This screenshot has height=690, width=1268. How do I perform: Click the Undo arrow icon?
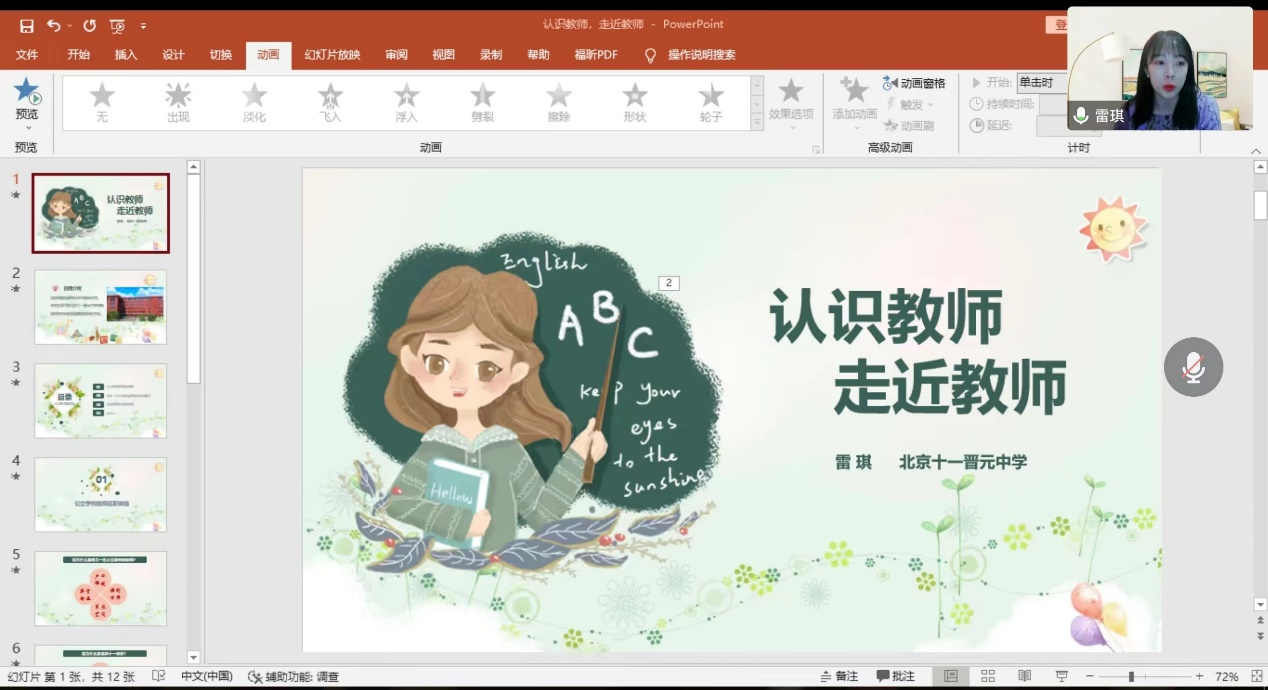[53, 25]
